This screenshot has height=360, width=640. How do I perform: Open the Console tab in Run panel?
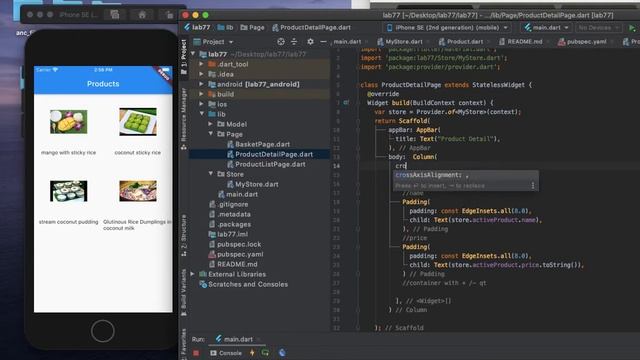[226, 353]
